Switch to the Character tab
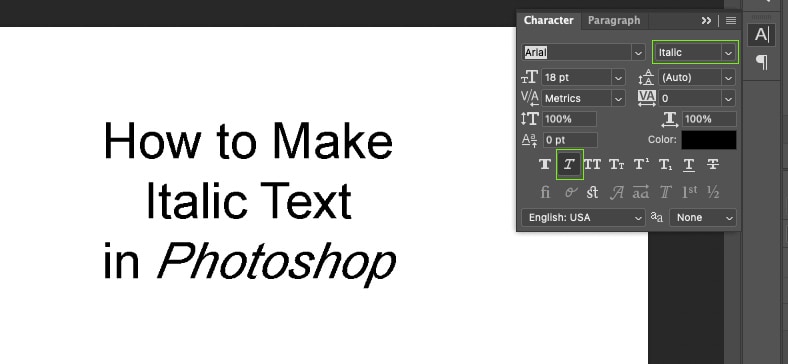The width and height of the screenshot is (788, 364). tap(548, 21)
